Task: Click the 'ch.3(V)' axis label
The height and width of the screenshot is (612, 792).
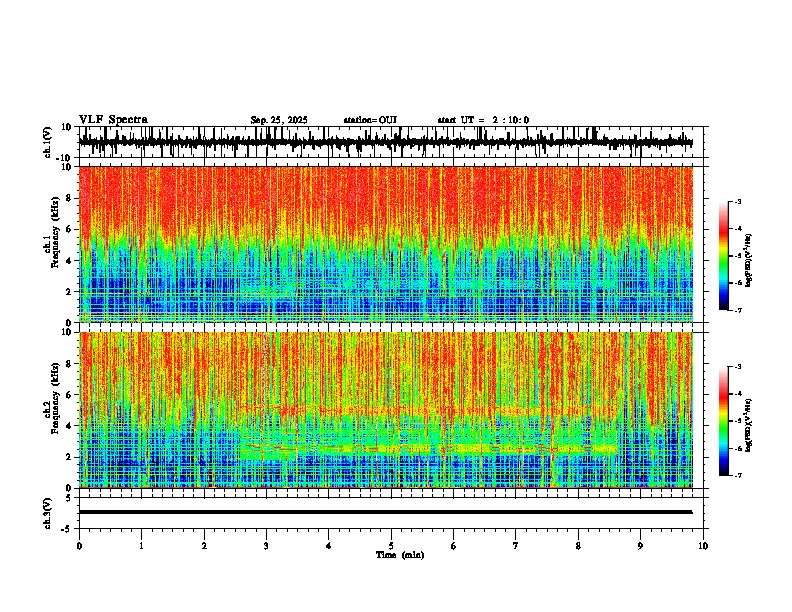Action: pyautogui.click(x=47, y=513)
